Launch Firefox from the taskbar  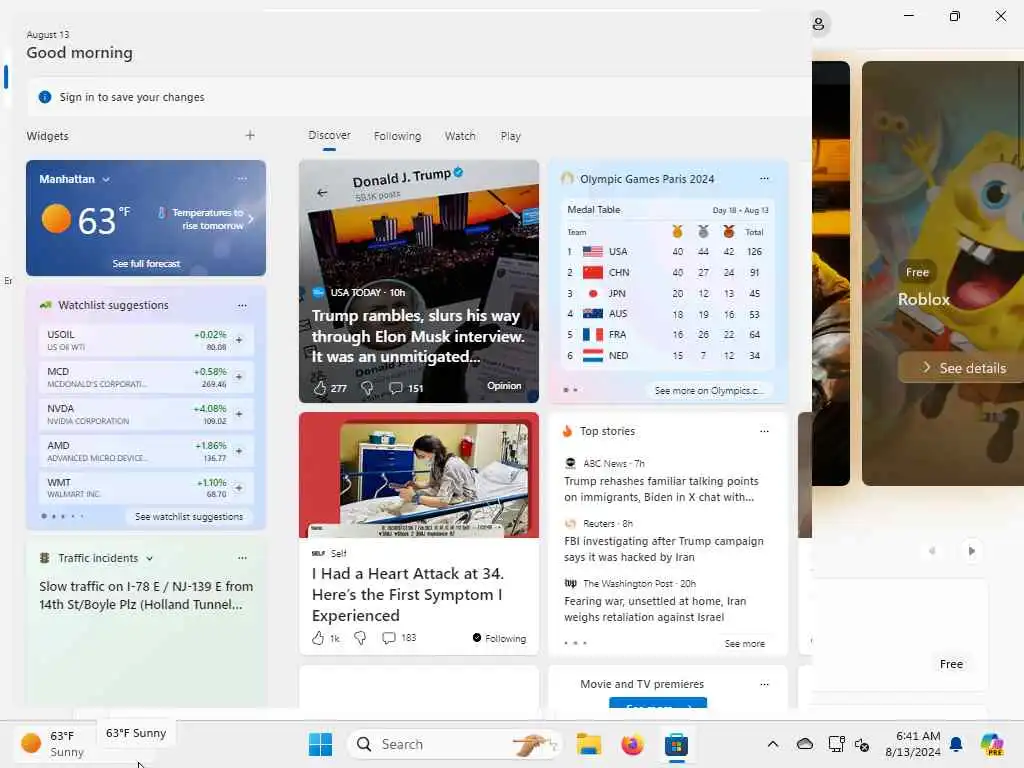[x=632, y=744]
